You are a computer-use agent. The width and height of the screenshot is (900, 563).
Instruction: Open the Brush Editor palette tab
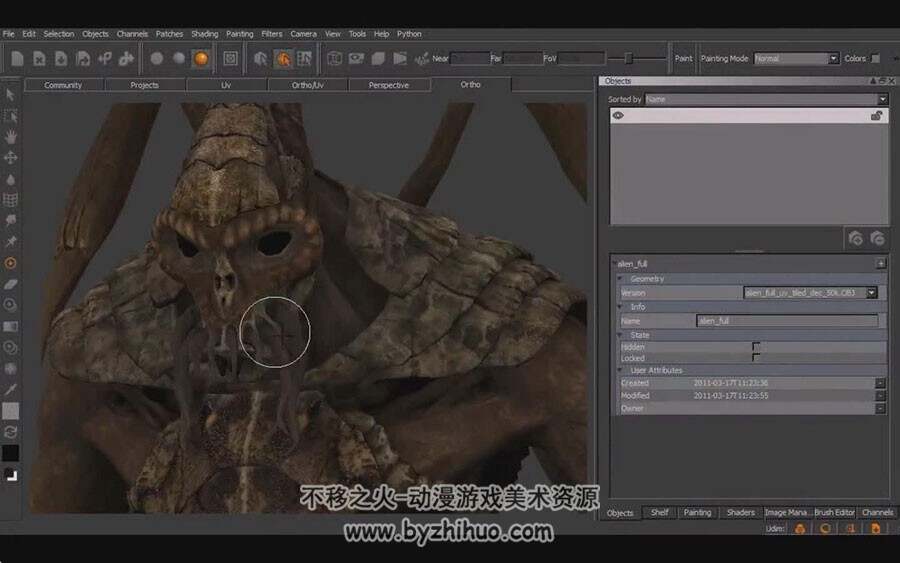pyautogui.click(x=835, y=512)
